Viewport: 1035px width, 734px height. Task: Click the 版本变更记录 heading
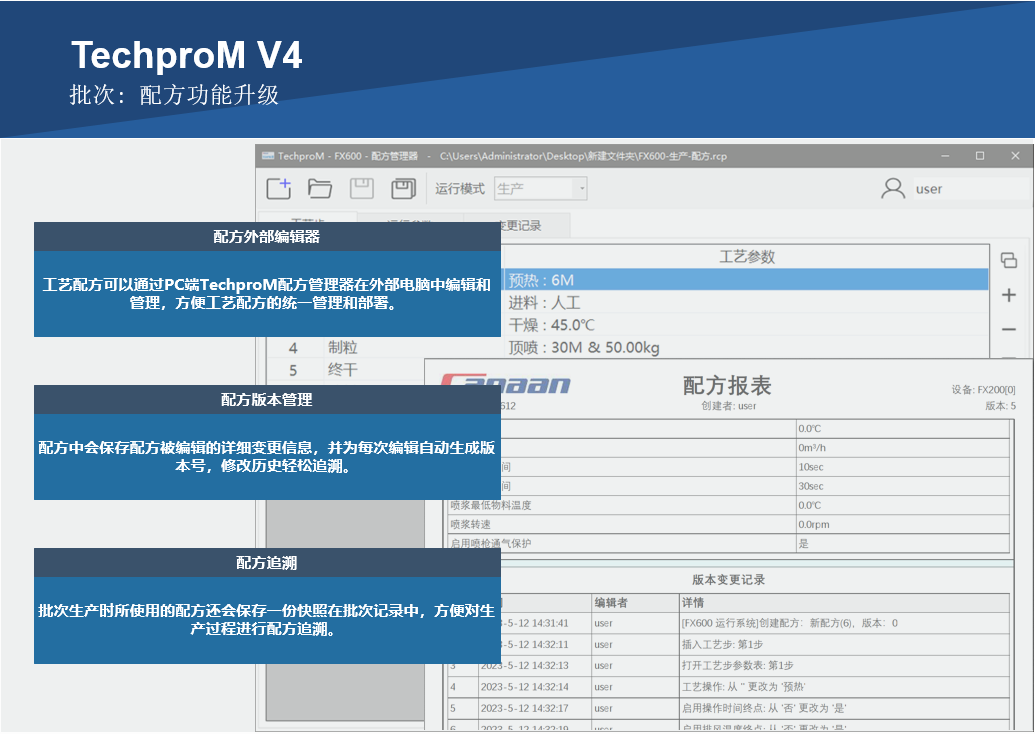728,580
